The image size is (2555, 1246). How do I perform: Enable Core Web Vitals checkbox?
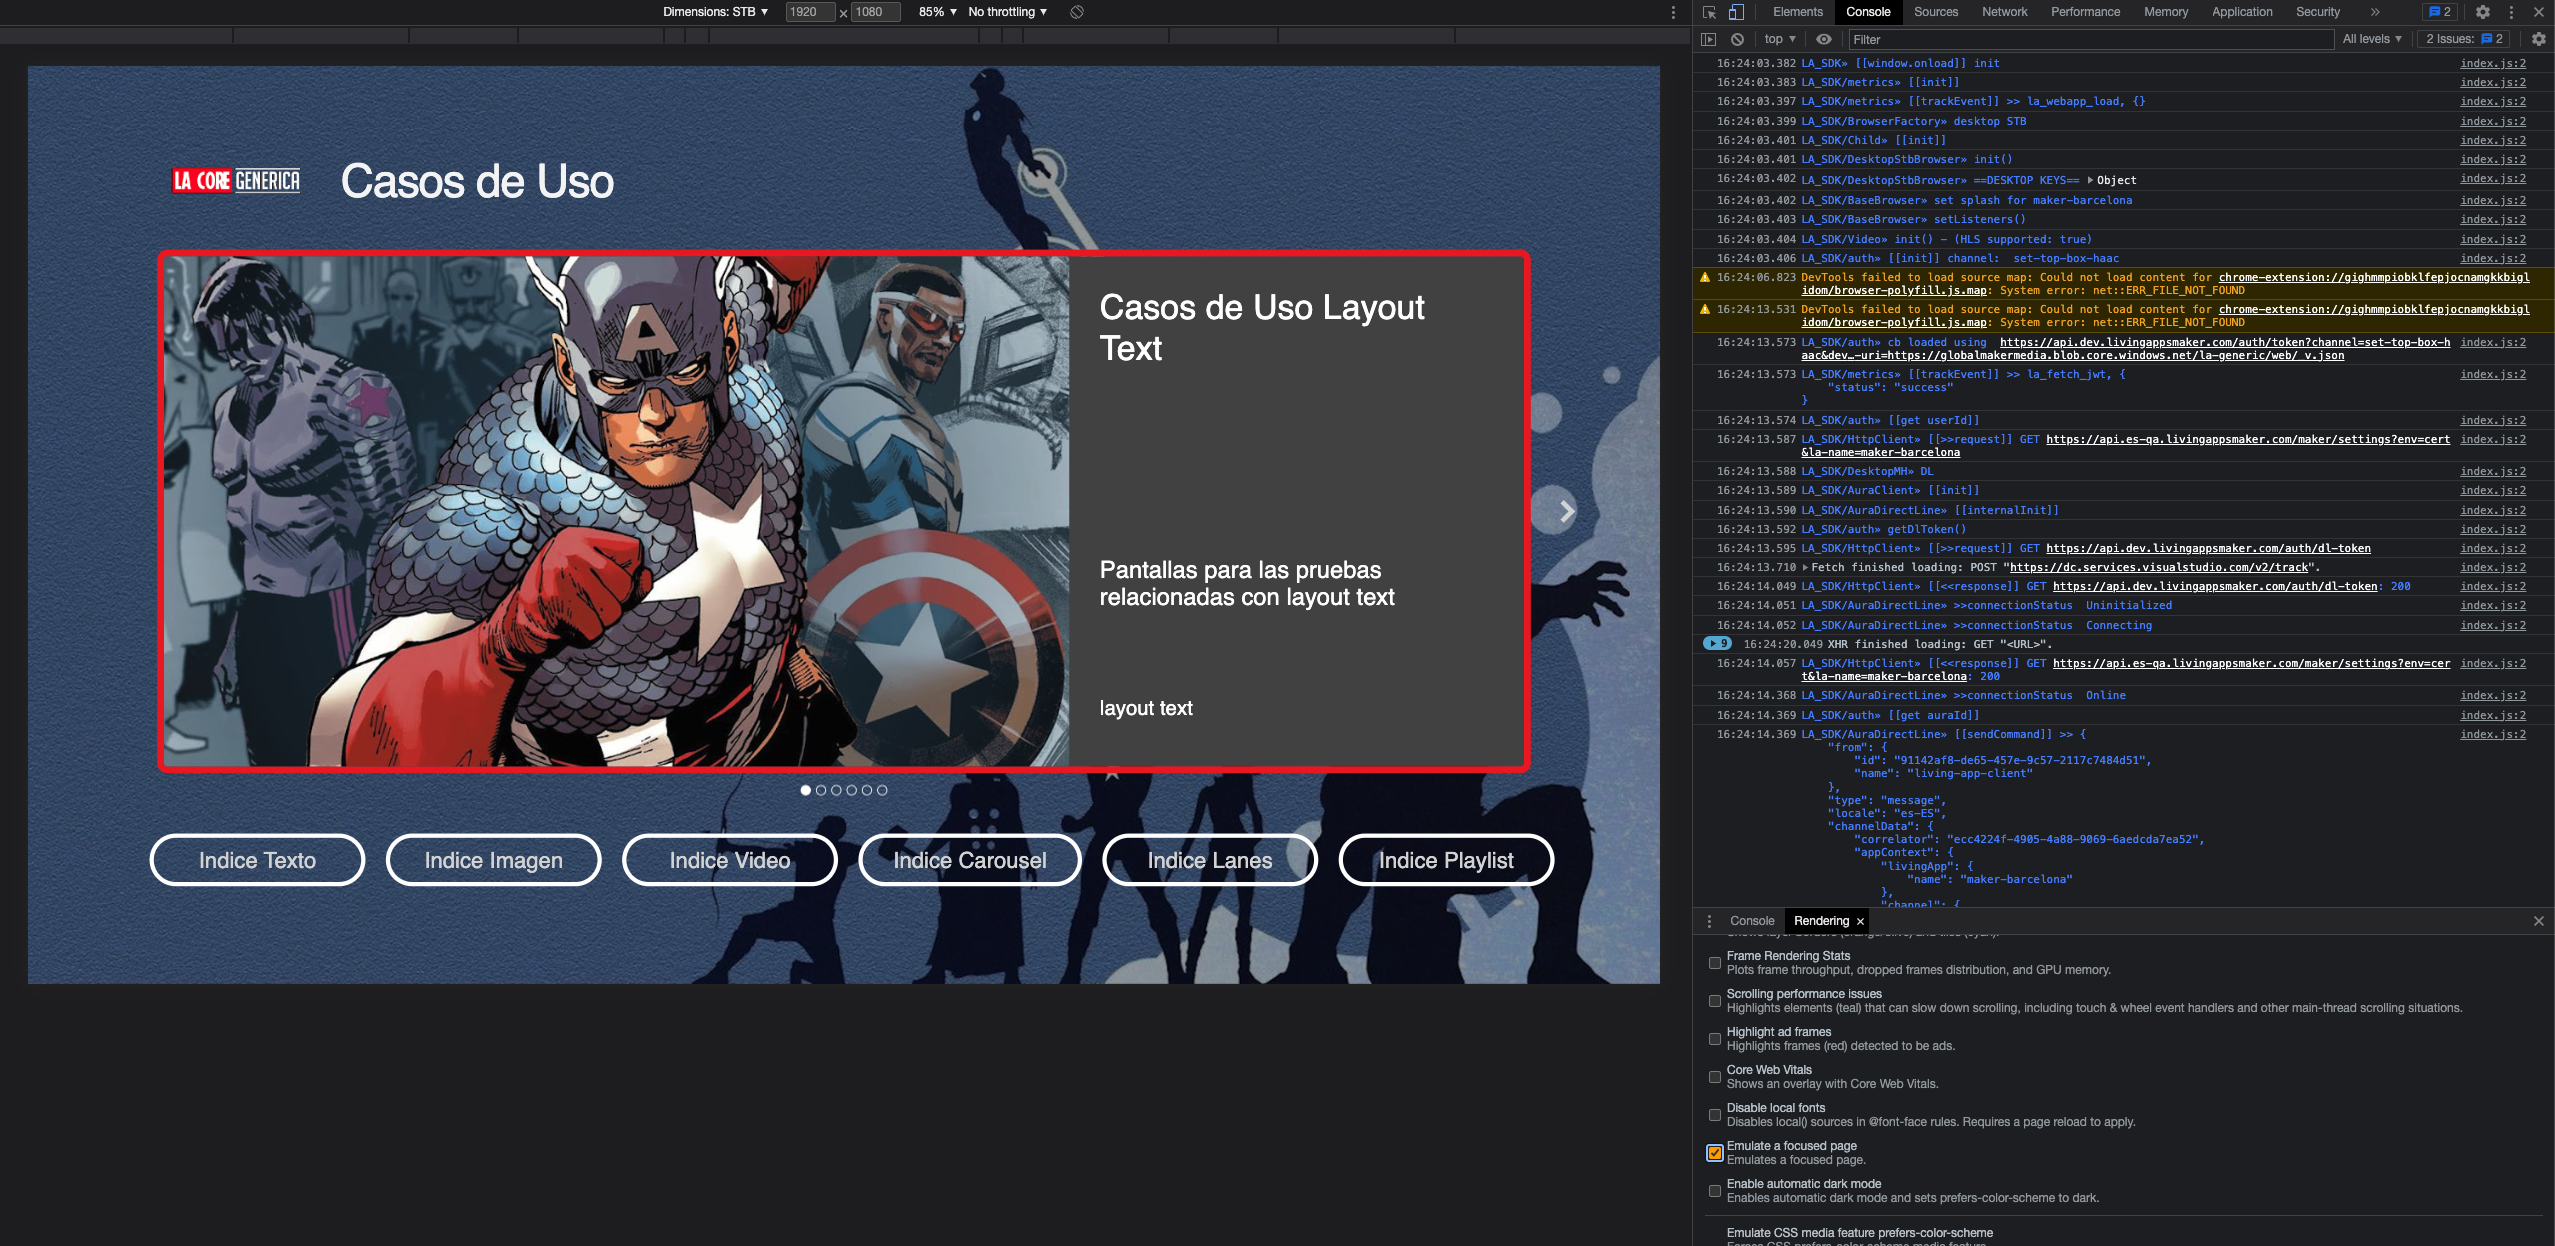click(1715, 1077)
